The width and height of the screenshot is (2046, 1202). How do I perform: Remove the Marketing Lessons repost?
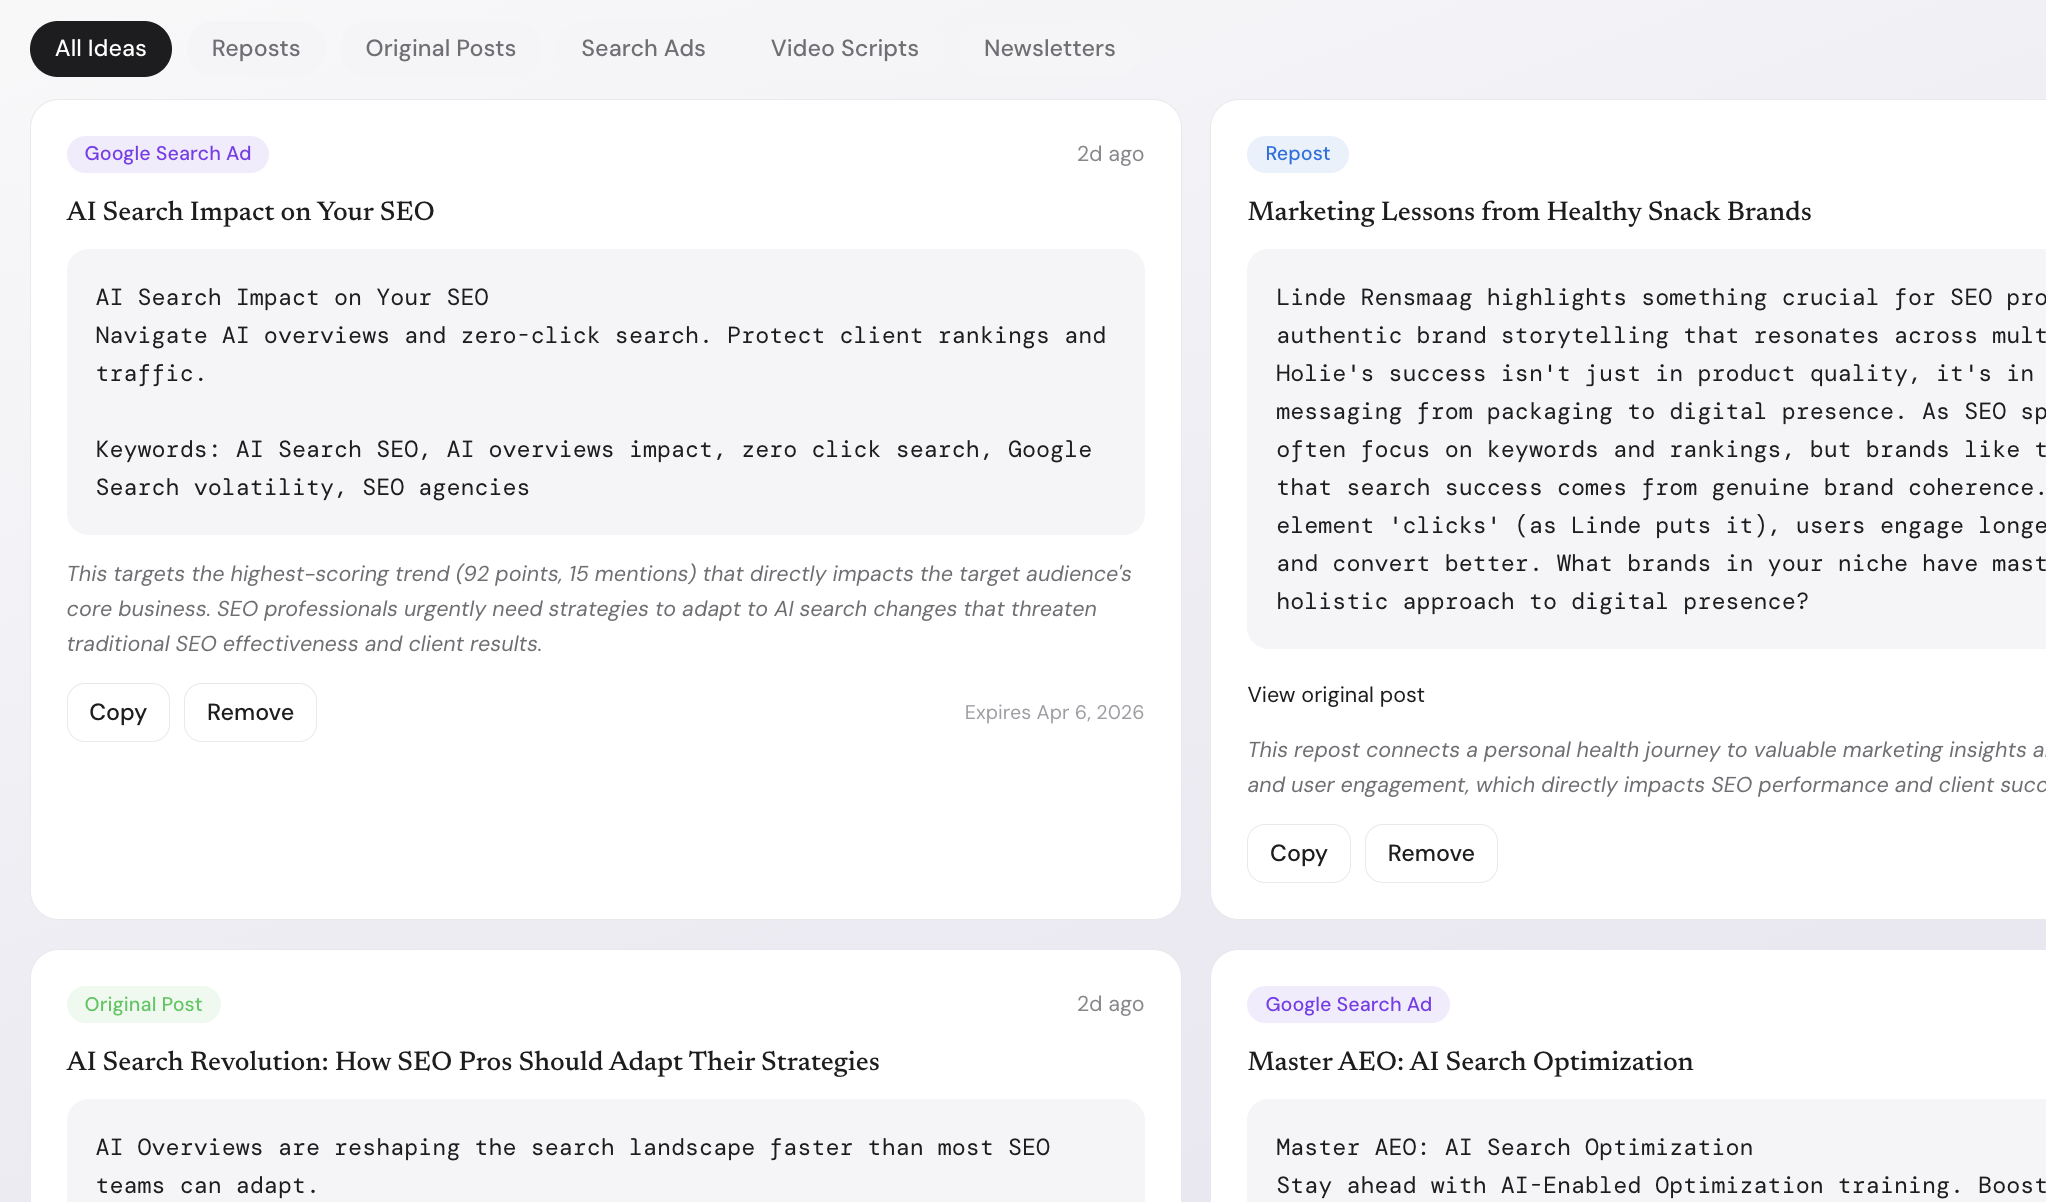pyautogui.click(x=1430, y=853)
